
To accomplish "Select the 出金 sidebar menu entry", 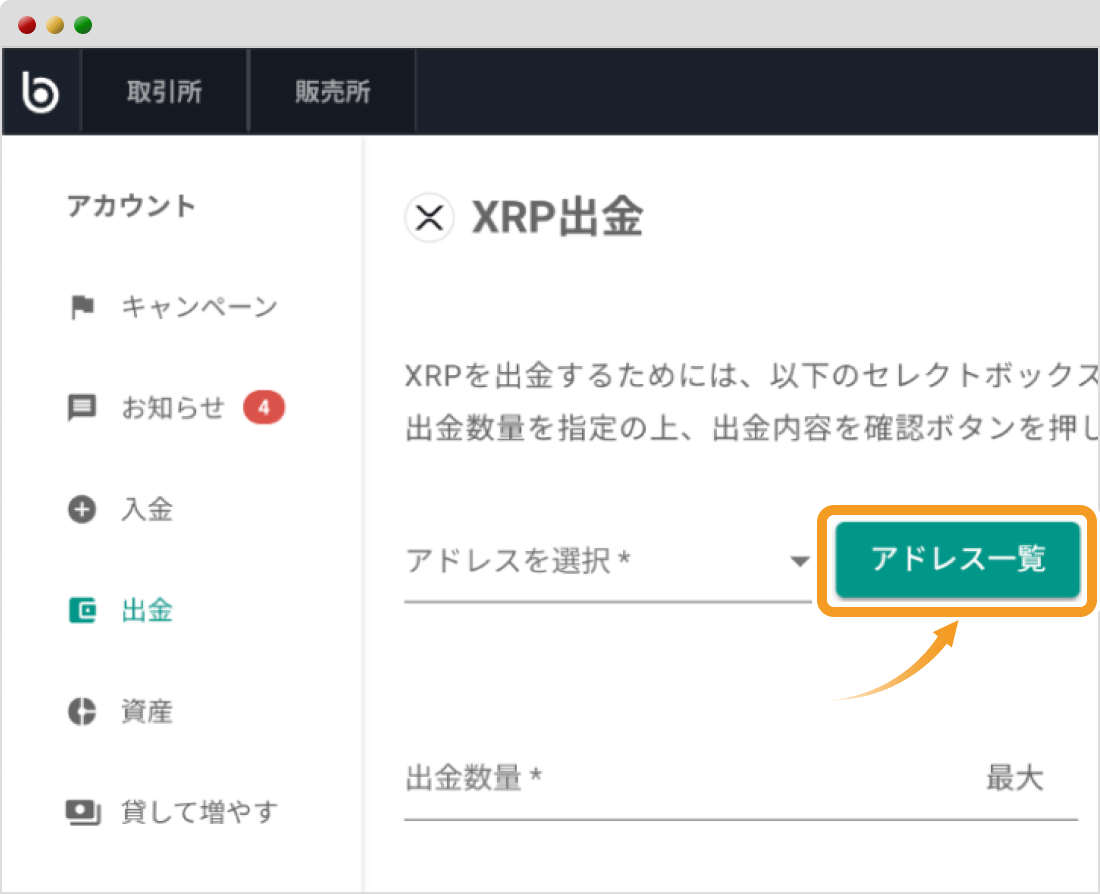I will click(x=147, y=610).
